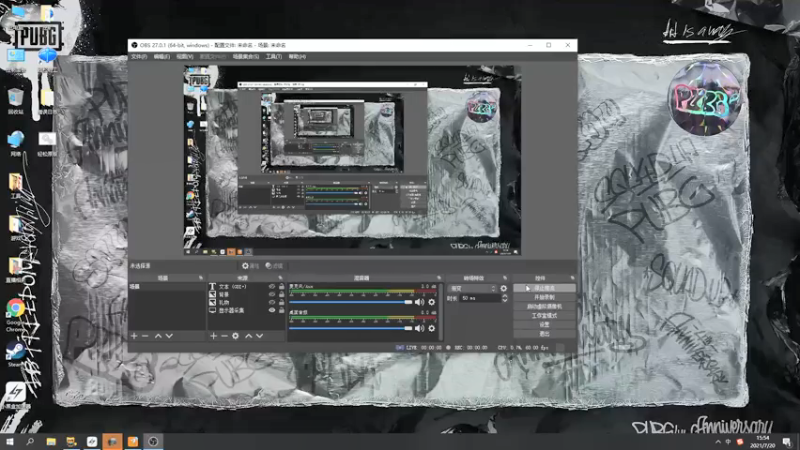Pop out the controls dock panel
The height and width of the screenshot is (450, 800).
click(x=572, y=278)
